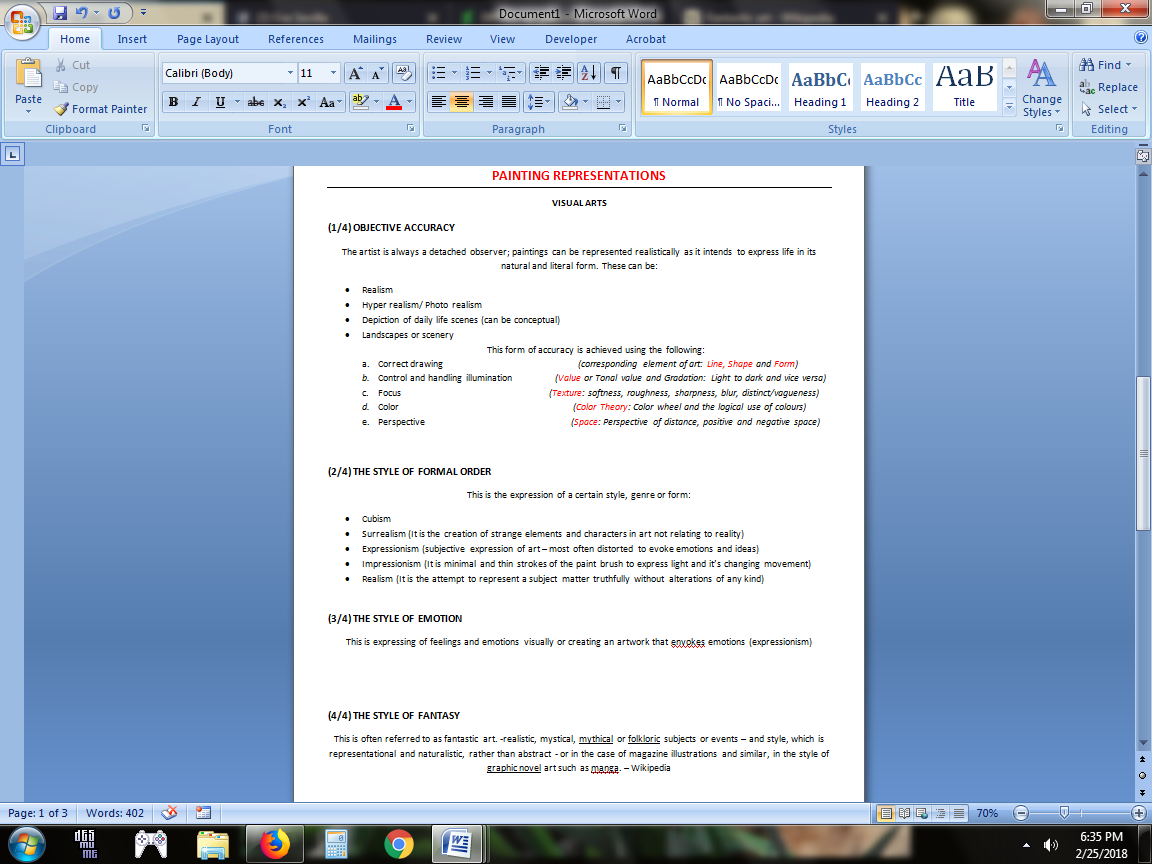Switch to the Review tab

click(x=444, y=39)
